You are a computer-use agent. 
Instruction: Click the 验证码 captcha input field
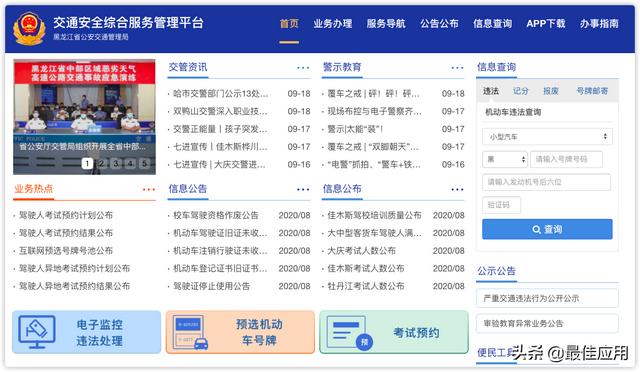(502, 205)
